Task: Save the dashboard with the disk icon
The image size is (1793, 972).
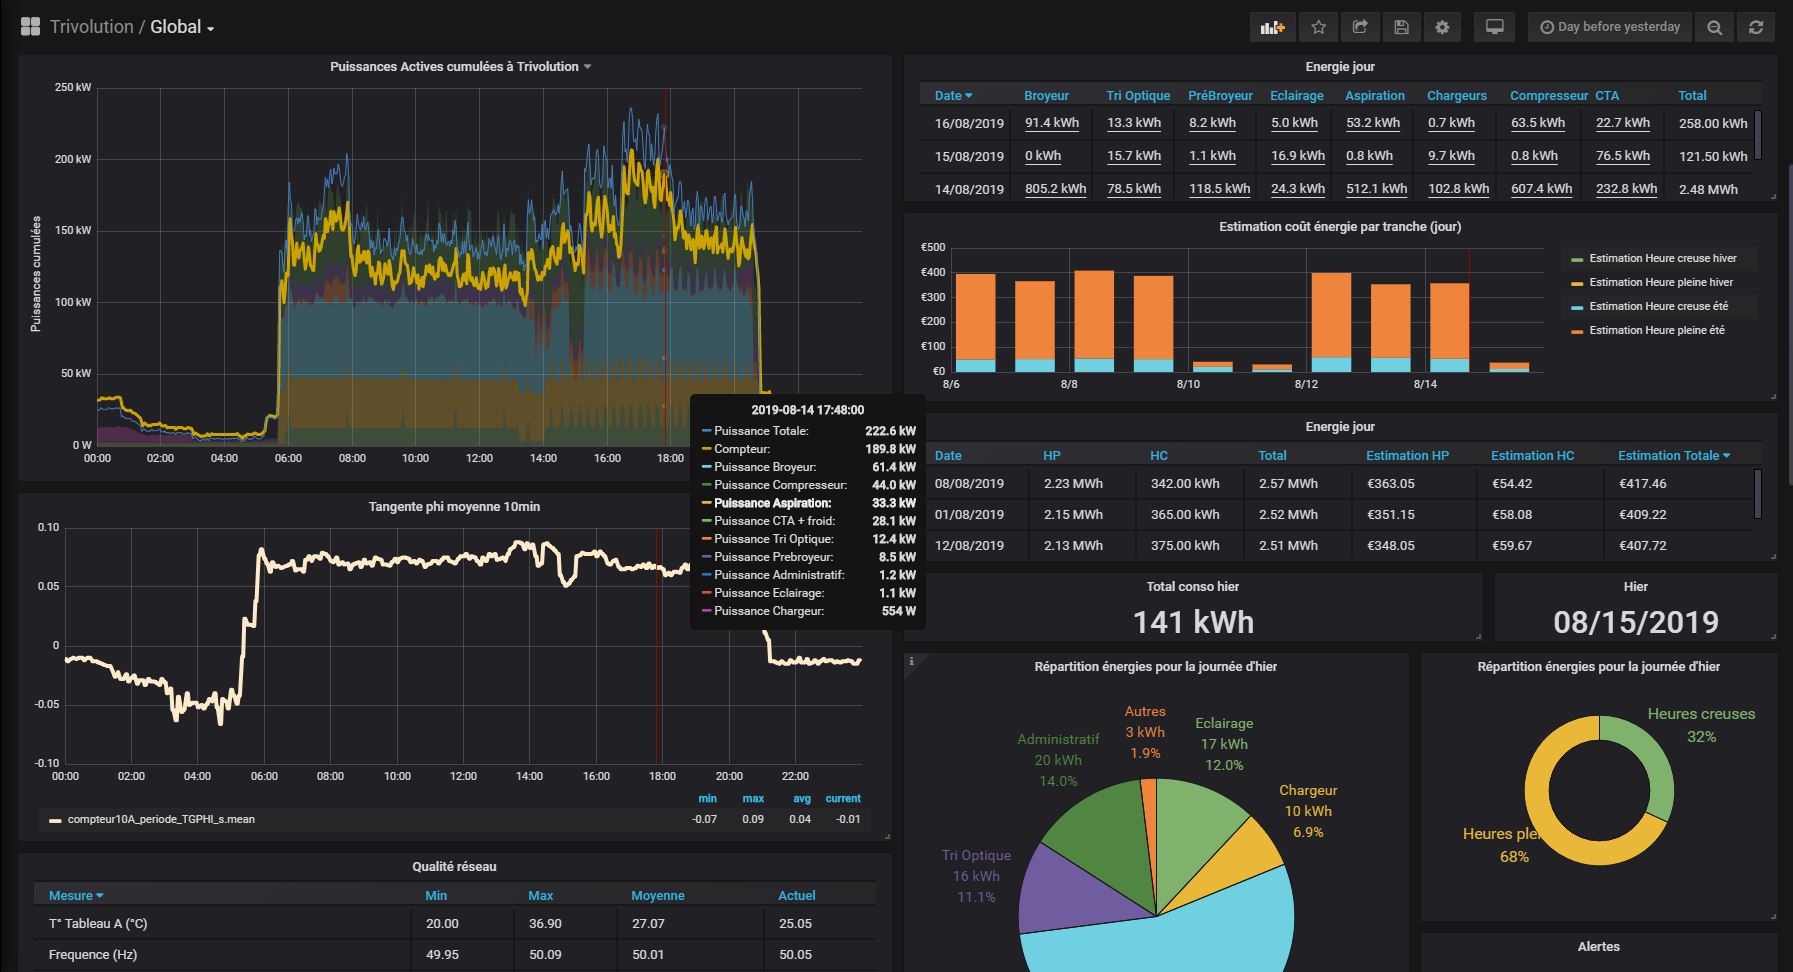Action: tap(1401, 27)
